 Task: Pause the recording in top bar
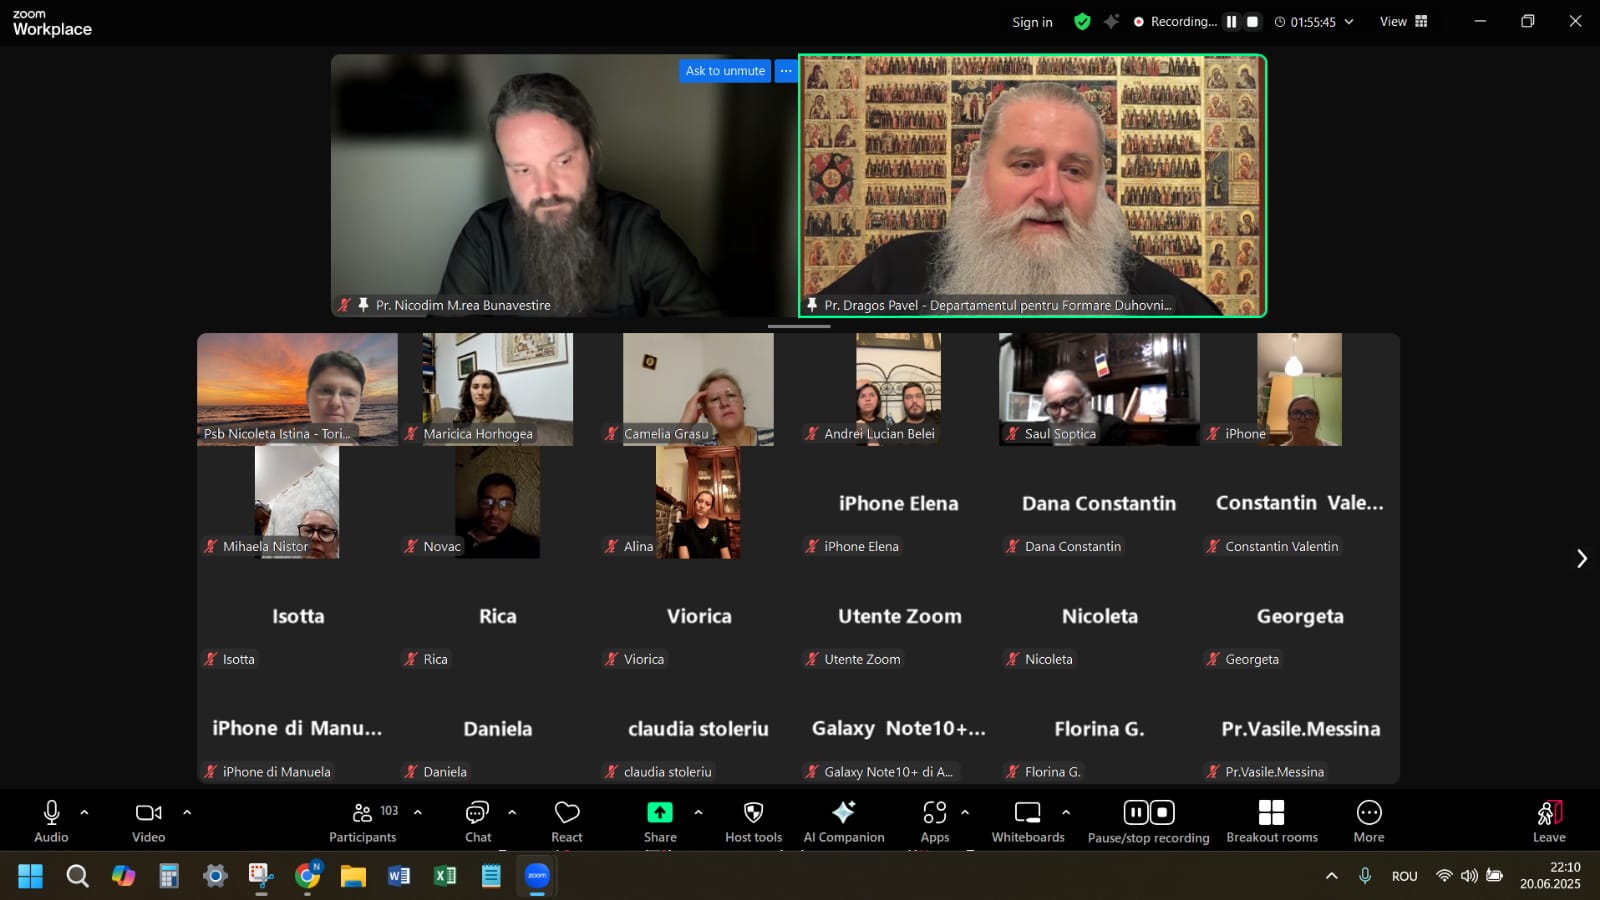click(x=1232, y=22)
